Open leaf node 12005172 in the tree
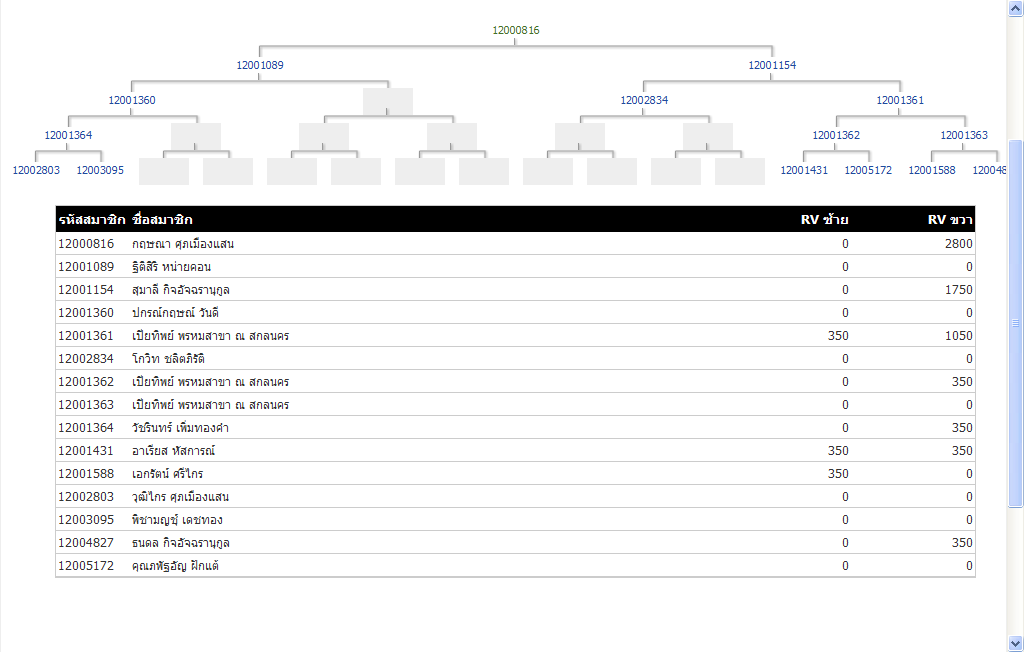Screen dimensions: 1024x652 868,170
